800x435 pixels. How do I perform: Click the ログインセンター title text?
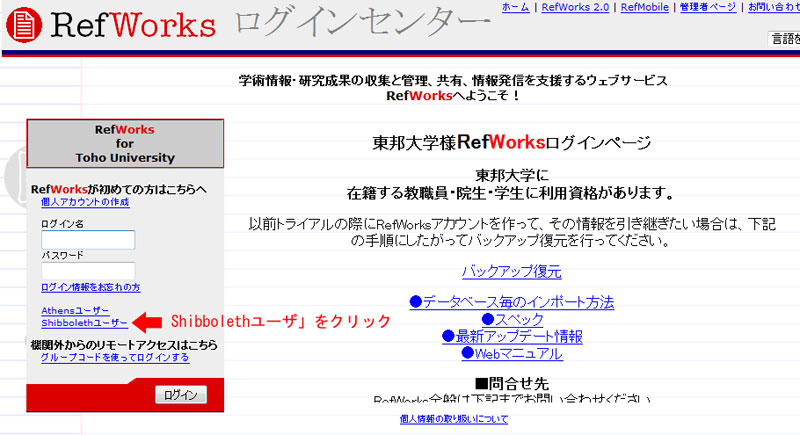[x=362, y=23]
